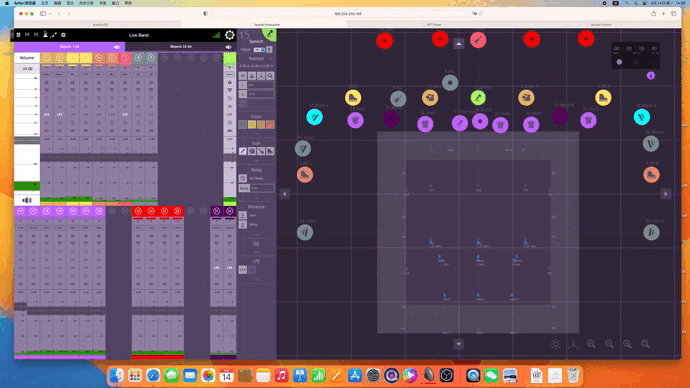Switch to the Objects 1-32 tab
Screen dimensions: 690x388
click(x=70, y=47)
